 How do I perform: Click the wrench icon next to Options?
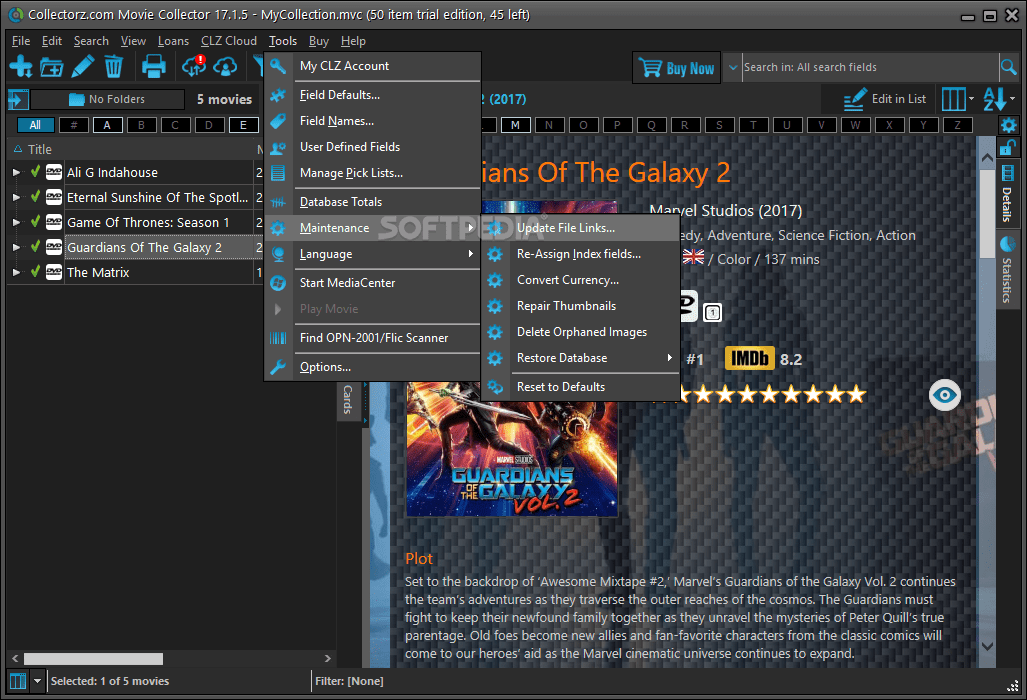(278, 367)
